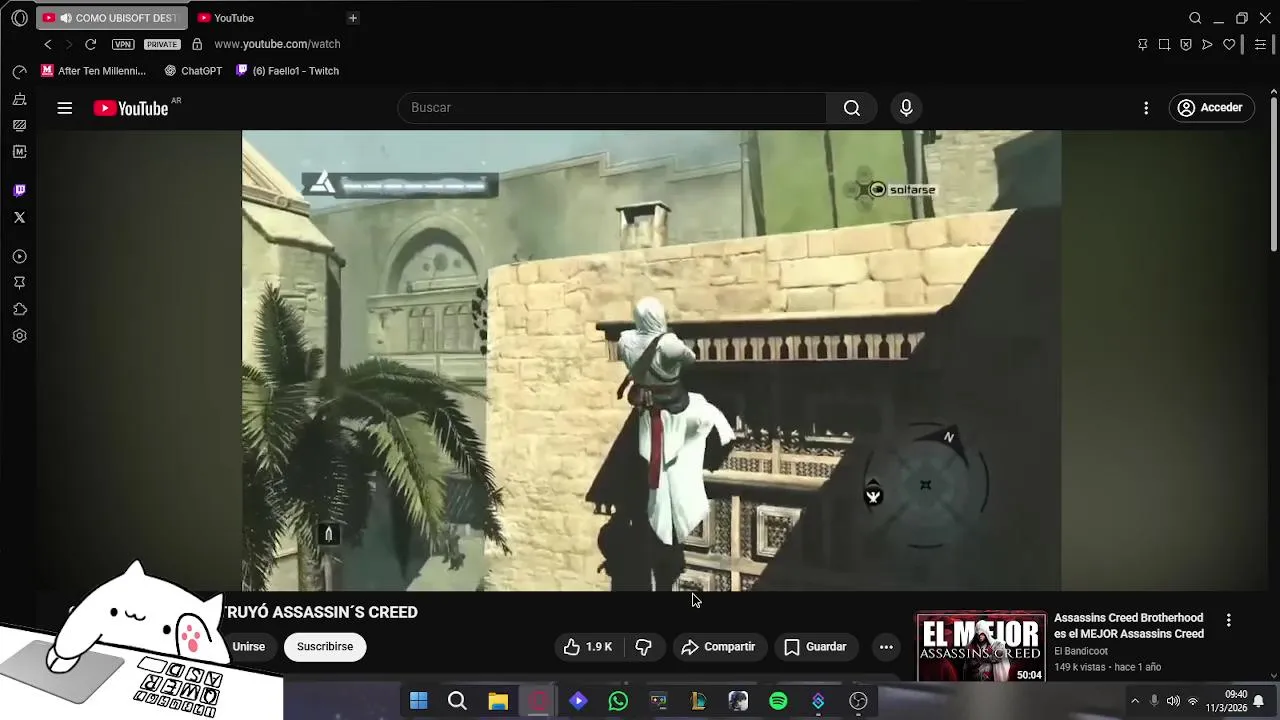The height and width of the screenshot is (720, 1280).
Task: Open the volume control in system tray
Action: pos(1173,701)
